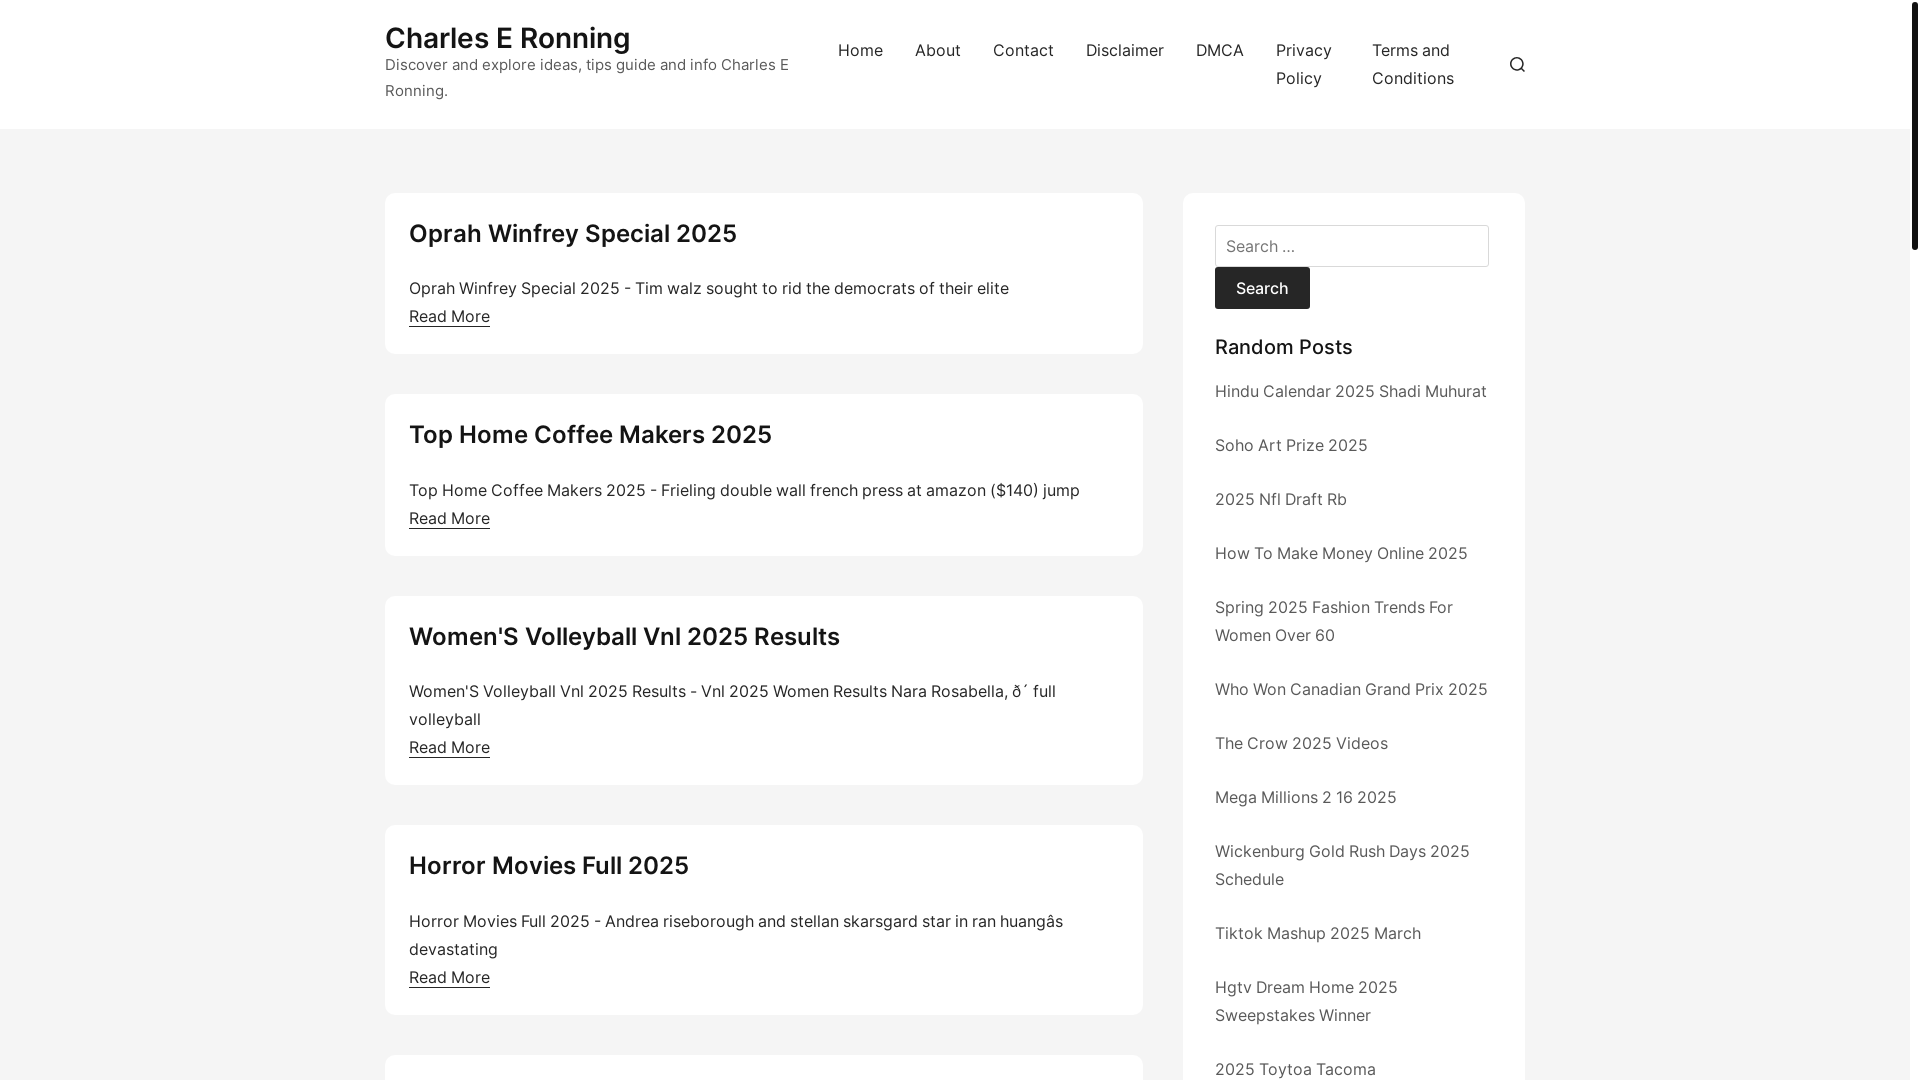Open Hgtv Dream Home 2025 Sweepstakes Winner
The height and width of the screenshot is (1080, 1920).
pos(1305,1001)
